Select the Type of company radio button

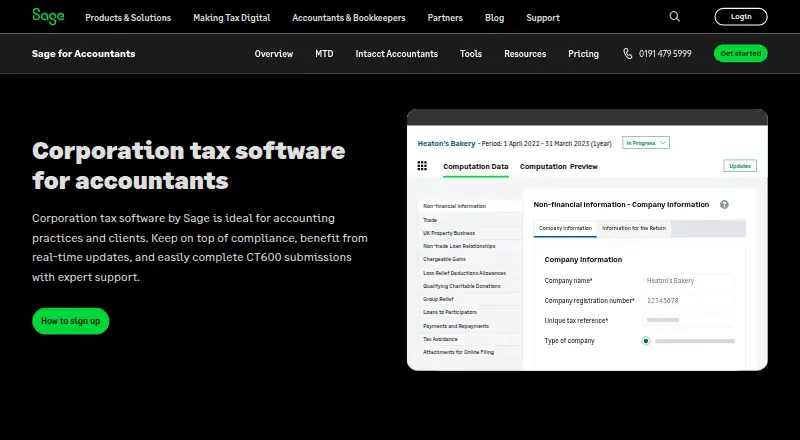tap(646, 341)
